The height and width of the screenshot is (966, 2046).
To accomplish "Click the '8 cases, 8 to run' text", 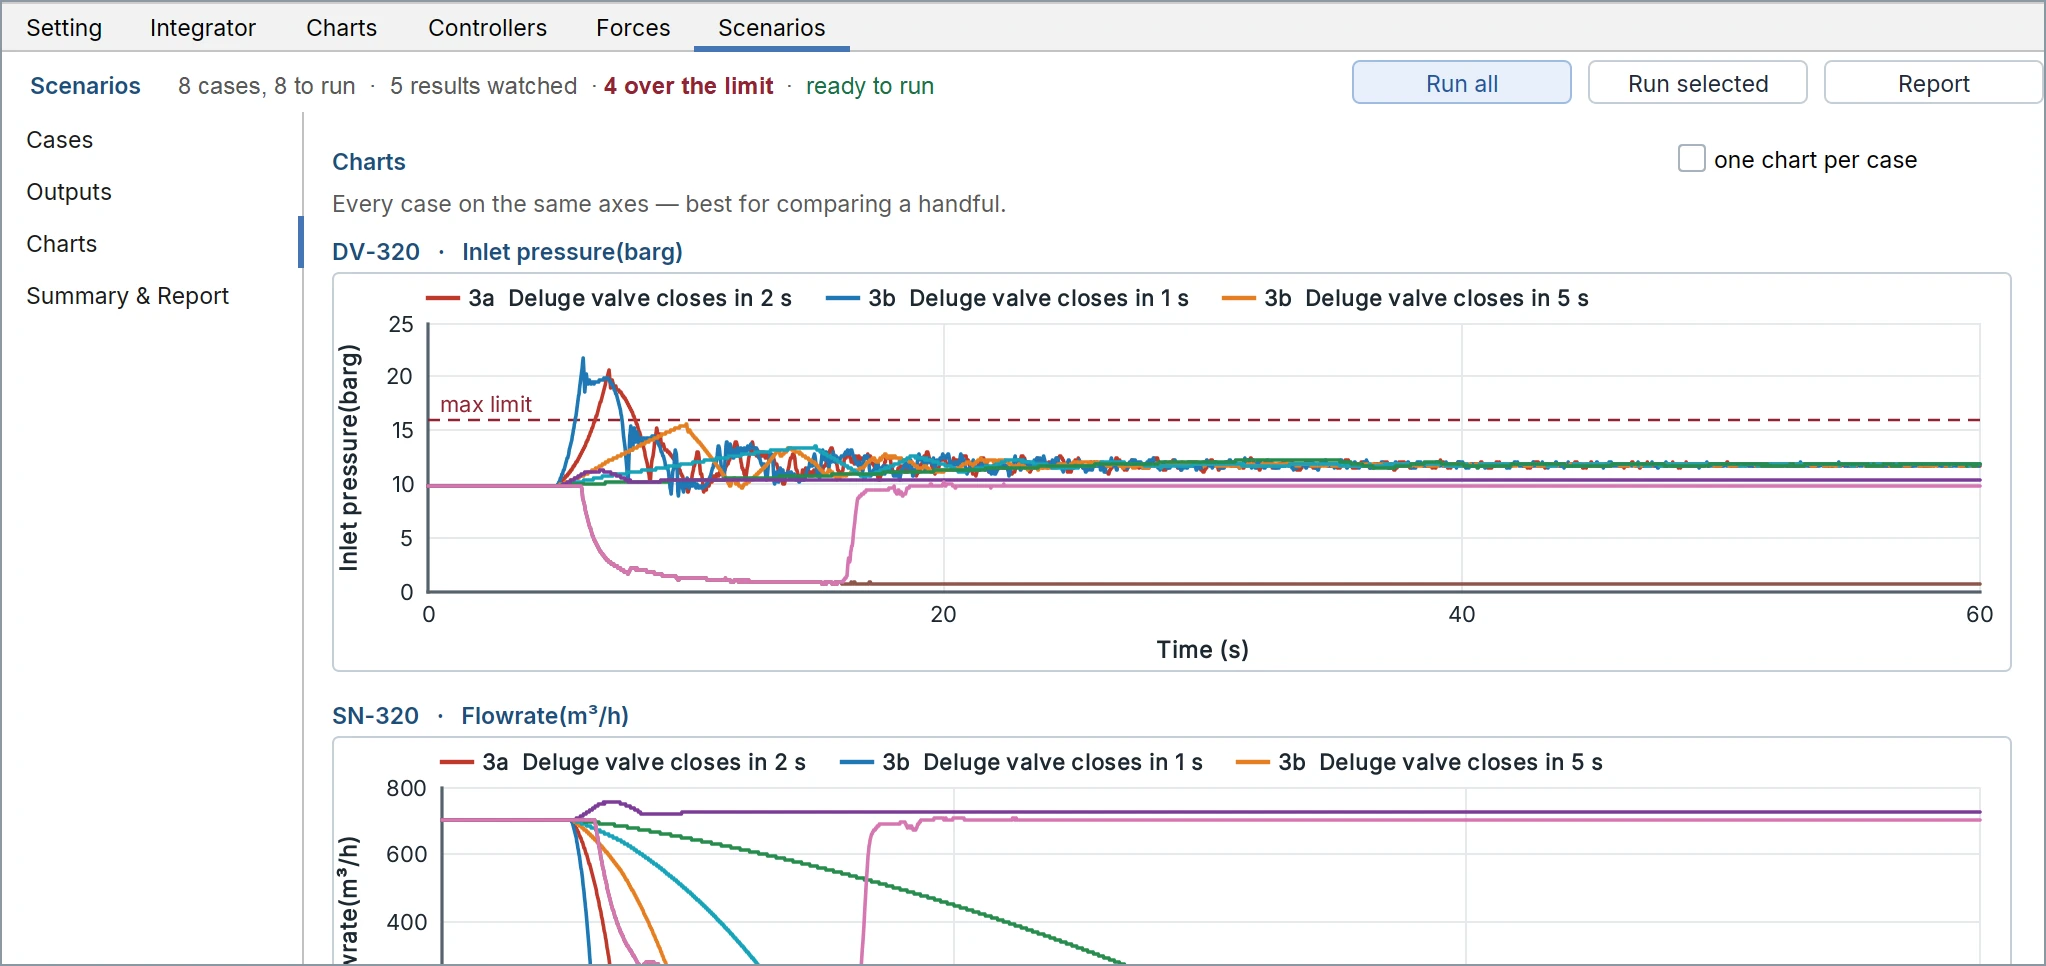I will coord(267,86).
